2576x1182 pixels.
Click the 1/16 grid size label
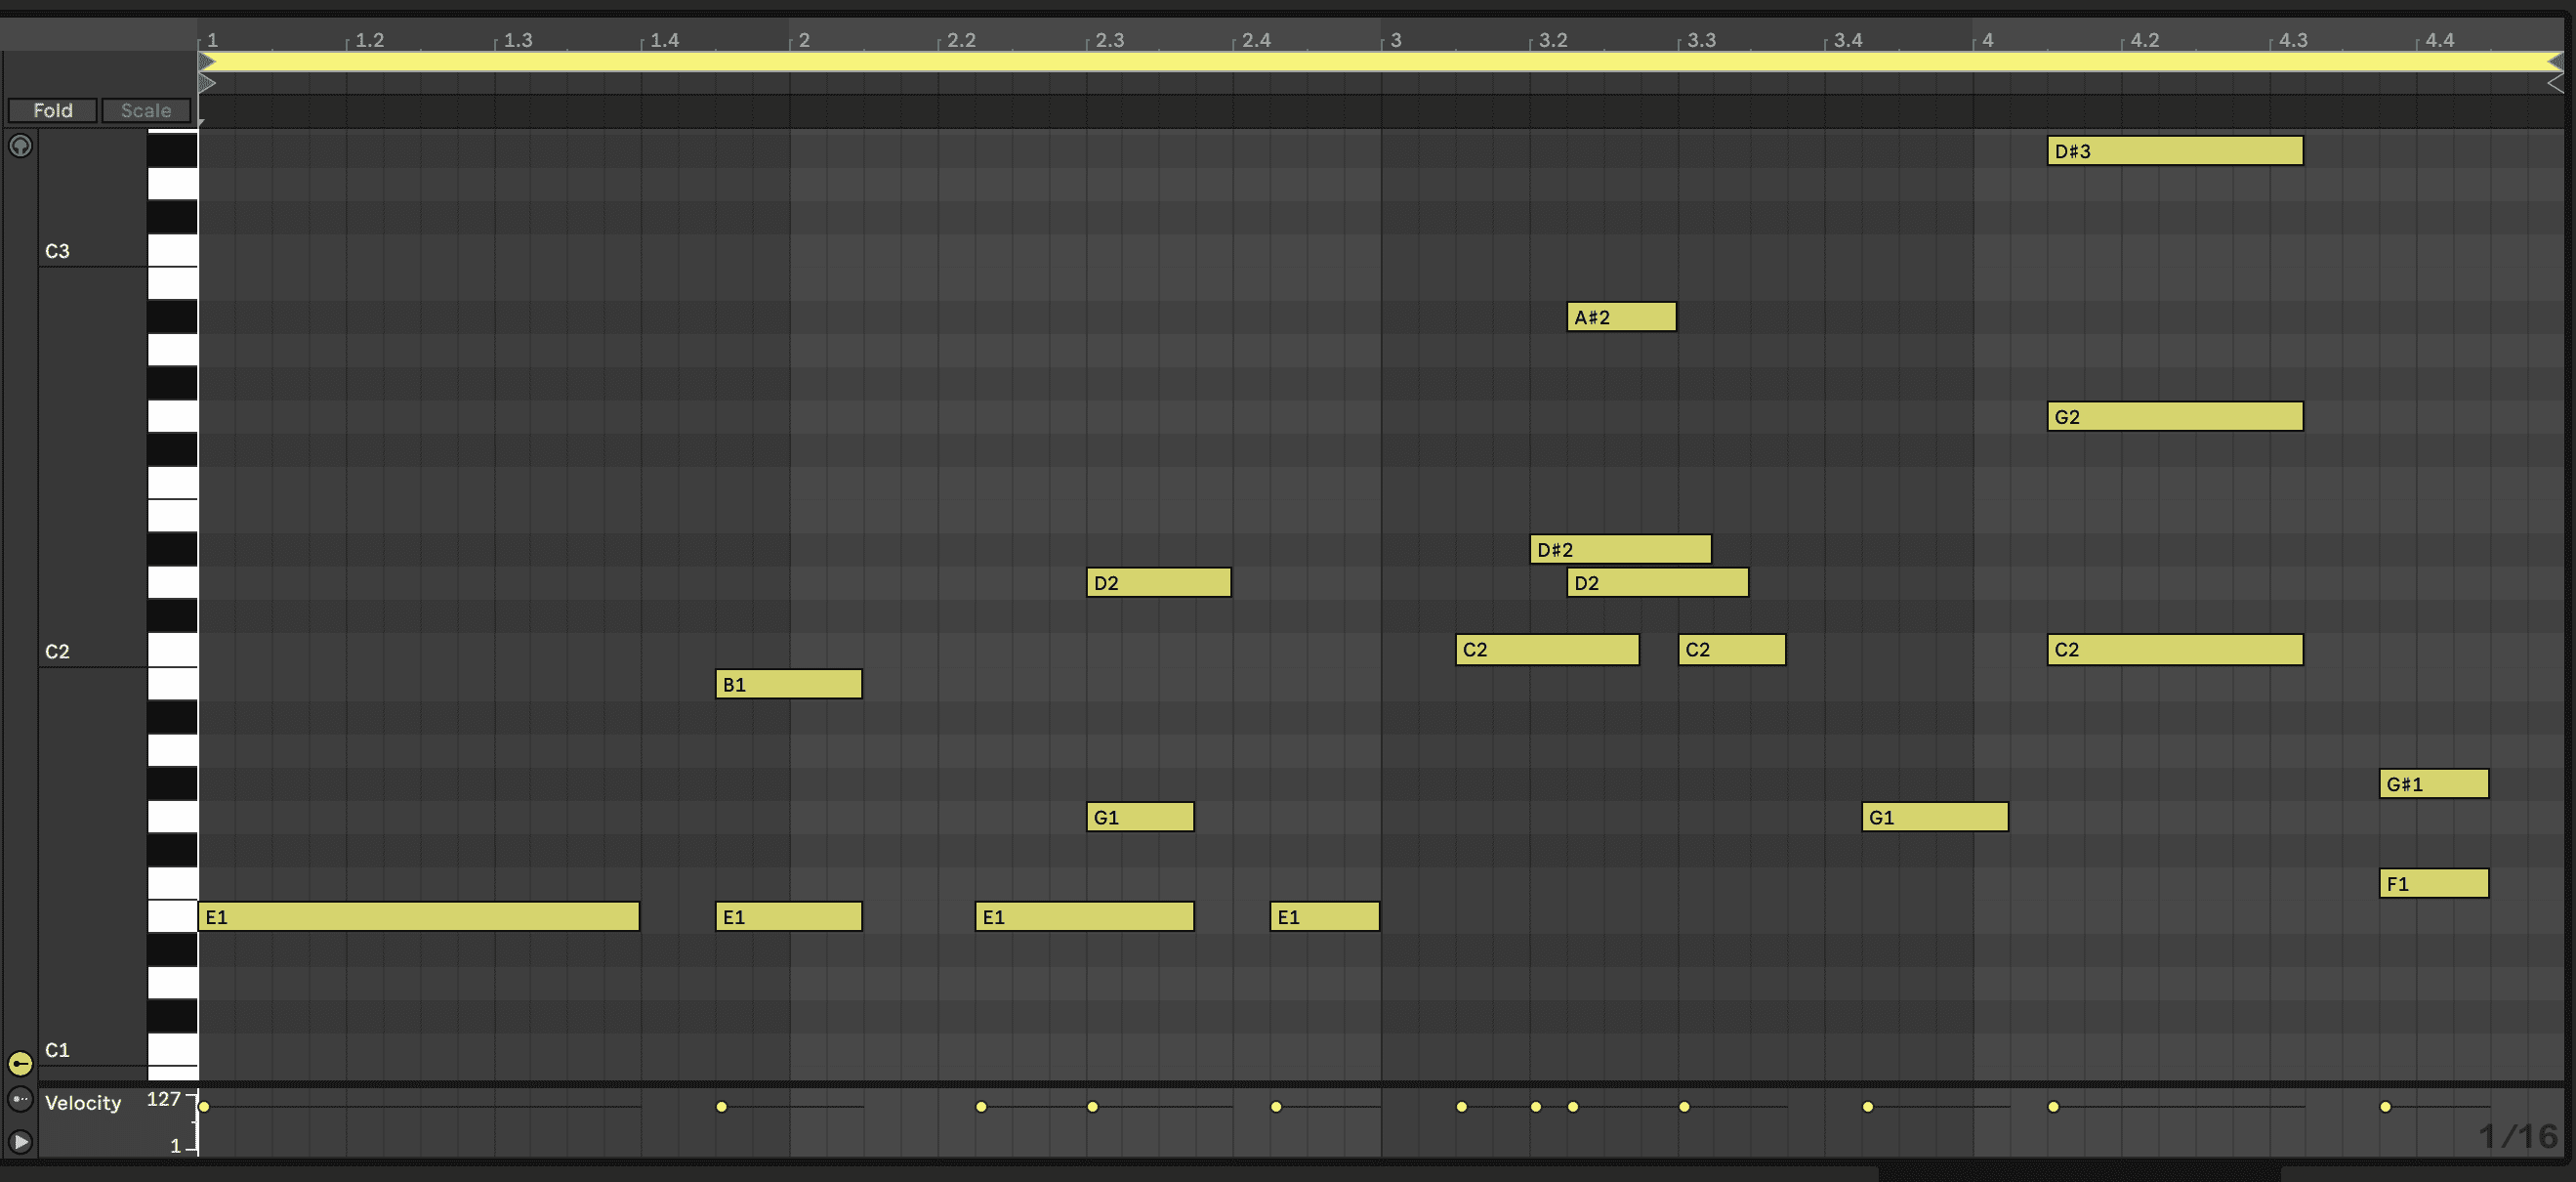[x=2517, y=1136]
